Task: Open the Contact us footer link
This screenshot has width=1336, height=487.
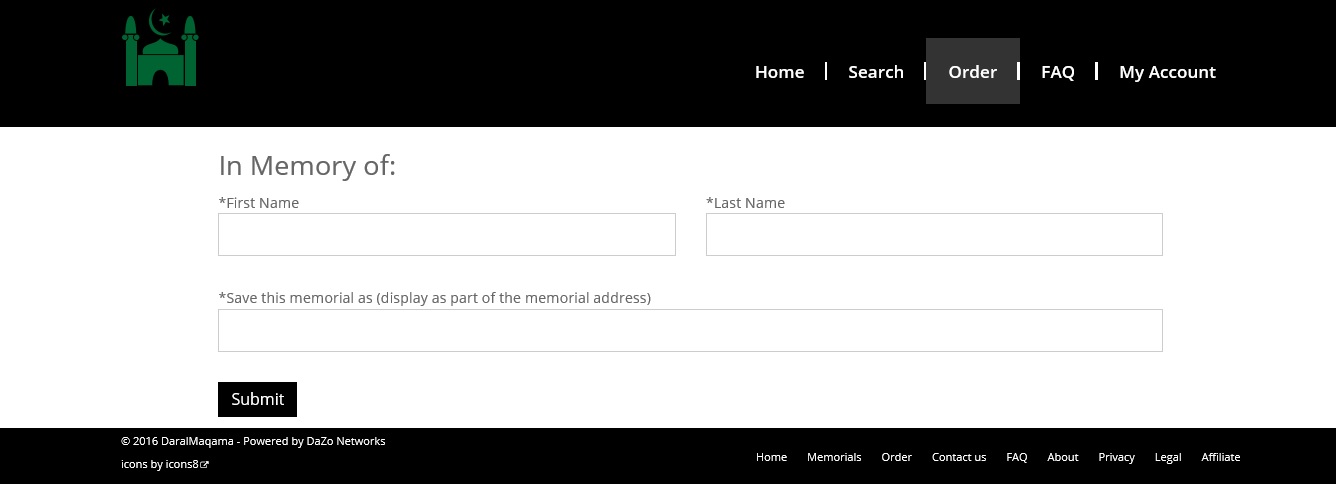Action: 959,457
